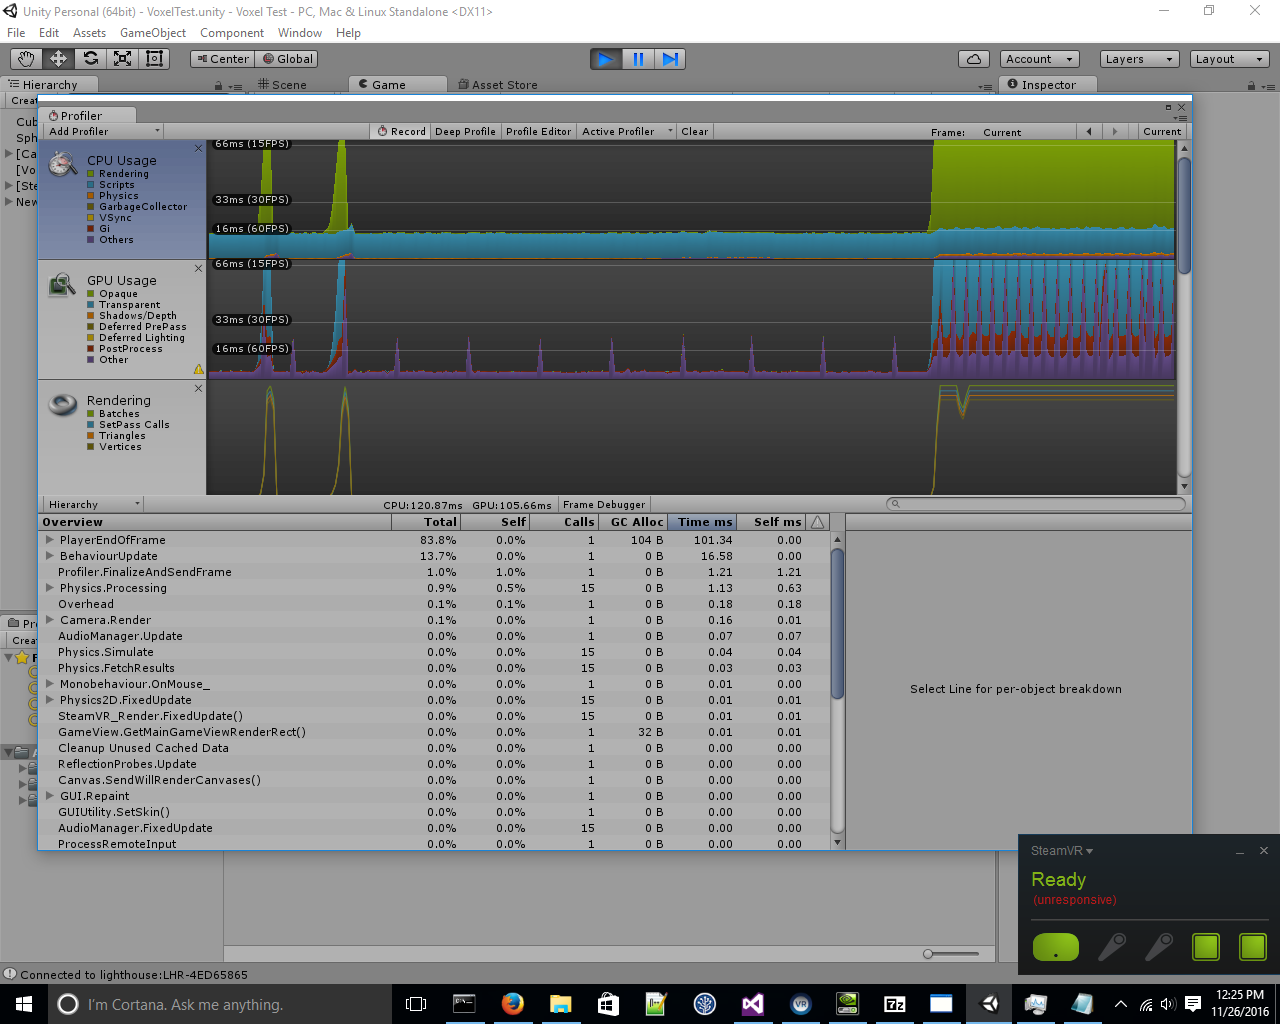The height and width of the screenshot is (1024, 1280).
Task: Click the overview list vertical scrollbar
Action: [838, 622]
